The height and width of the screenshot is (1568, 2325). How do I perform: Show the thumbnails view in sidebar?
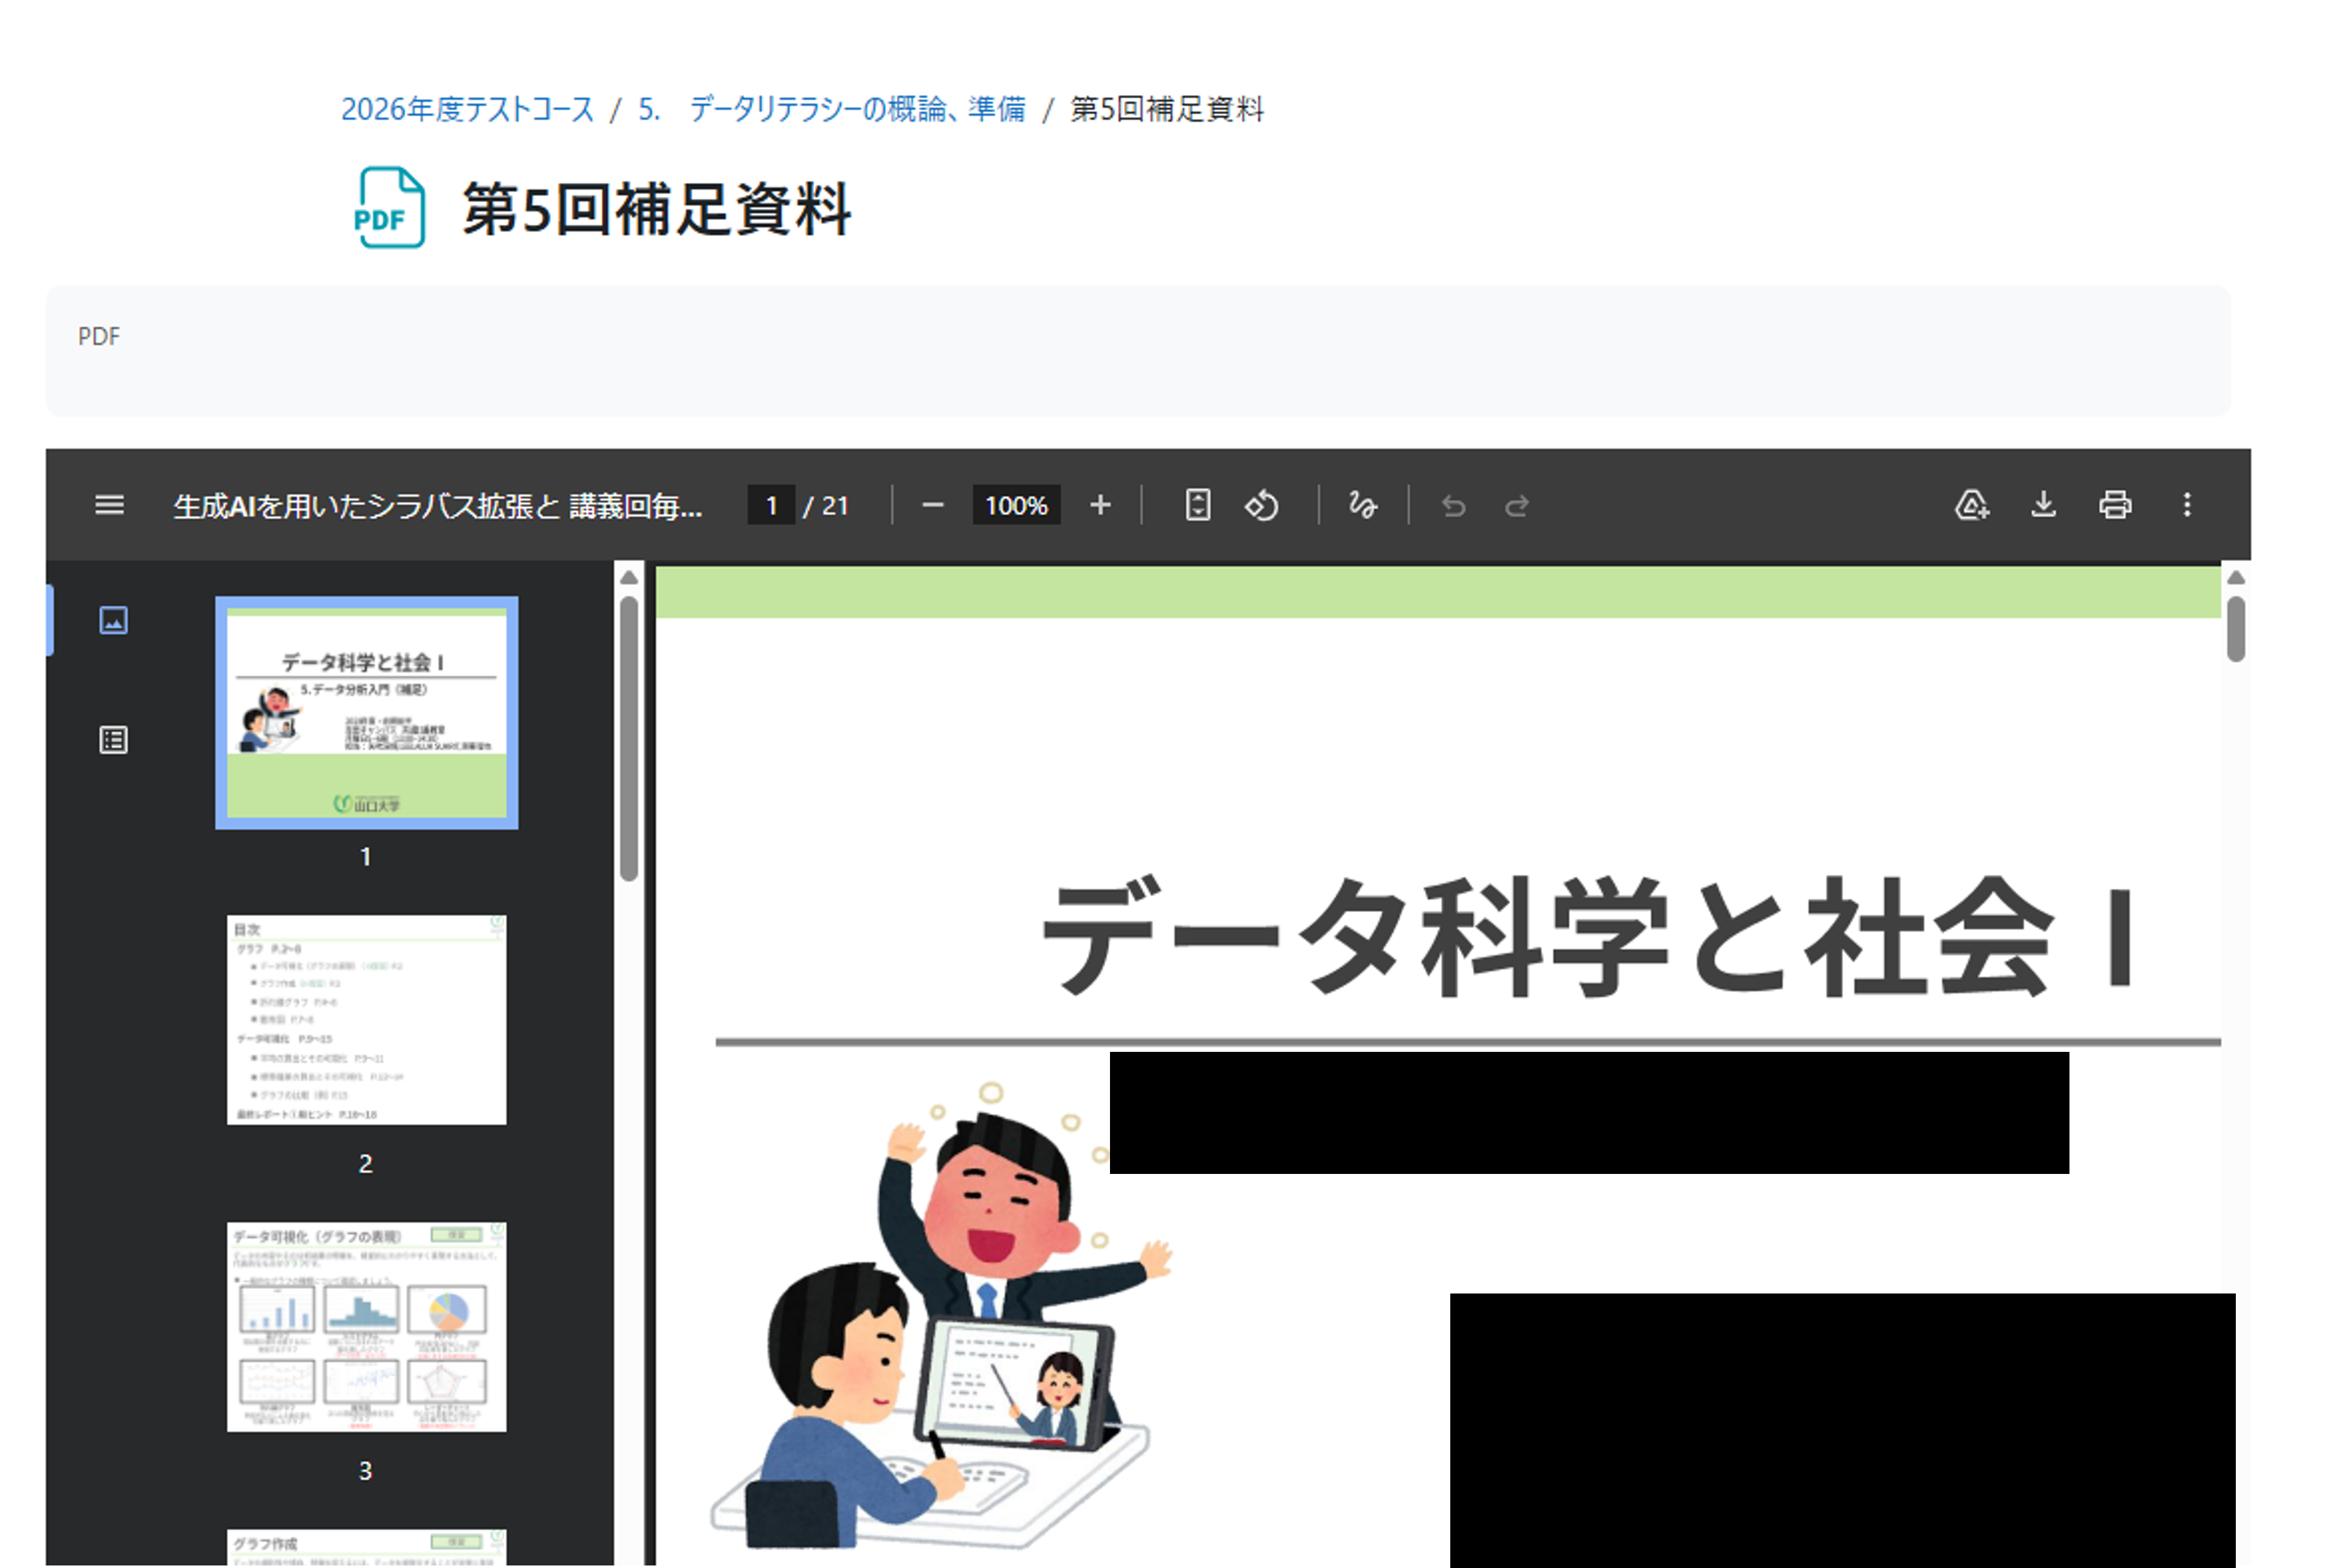(113, 620)
